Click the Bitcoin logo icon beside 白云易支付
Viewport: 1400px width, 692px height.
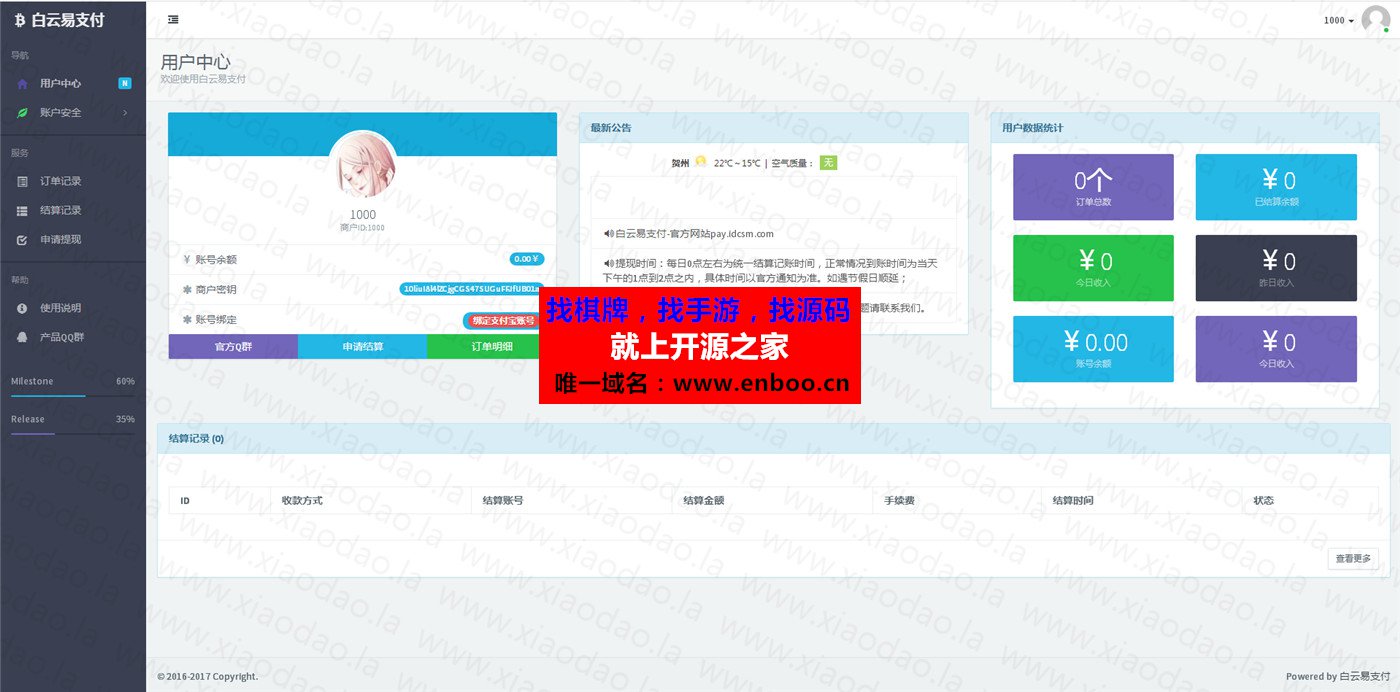(x=20, y=20)
